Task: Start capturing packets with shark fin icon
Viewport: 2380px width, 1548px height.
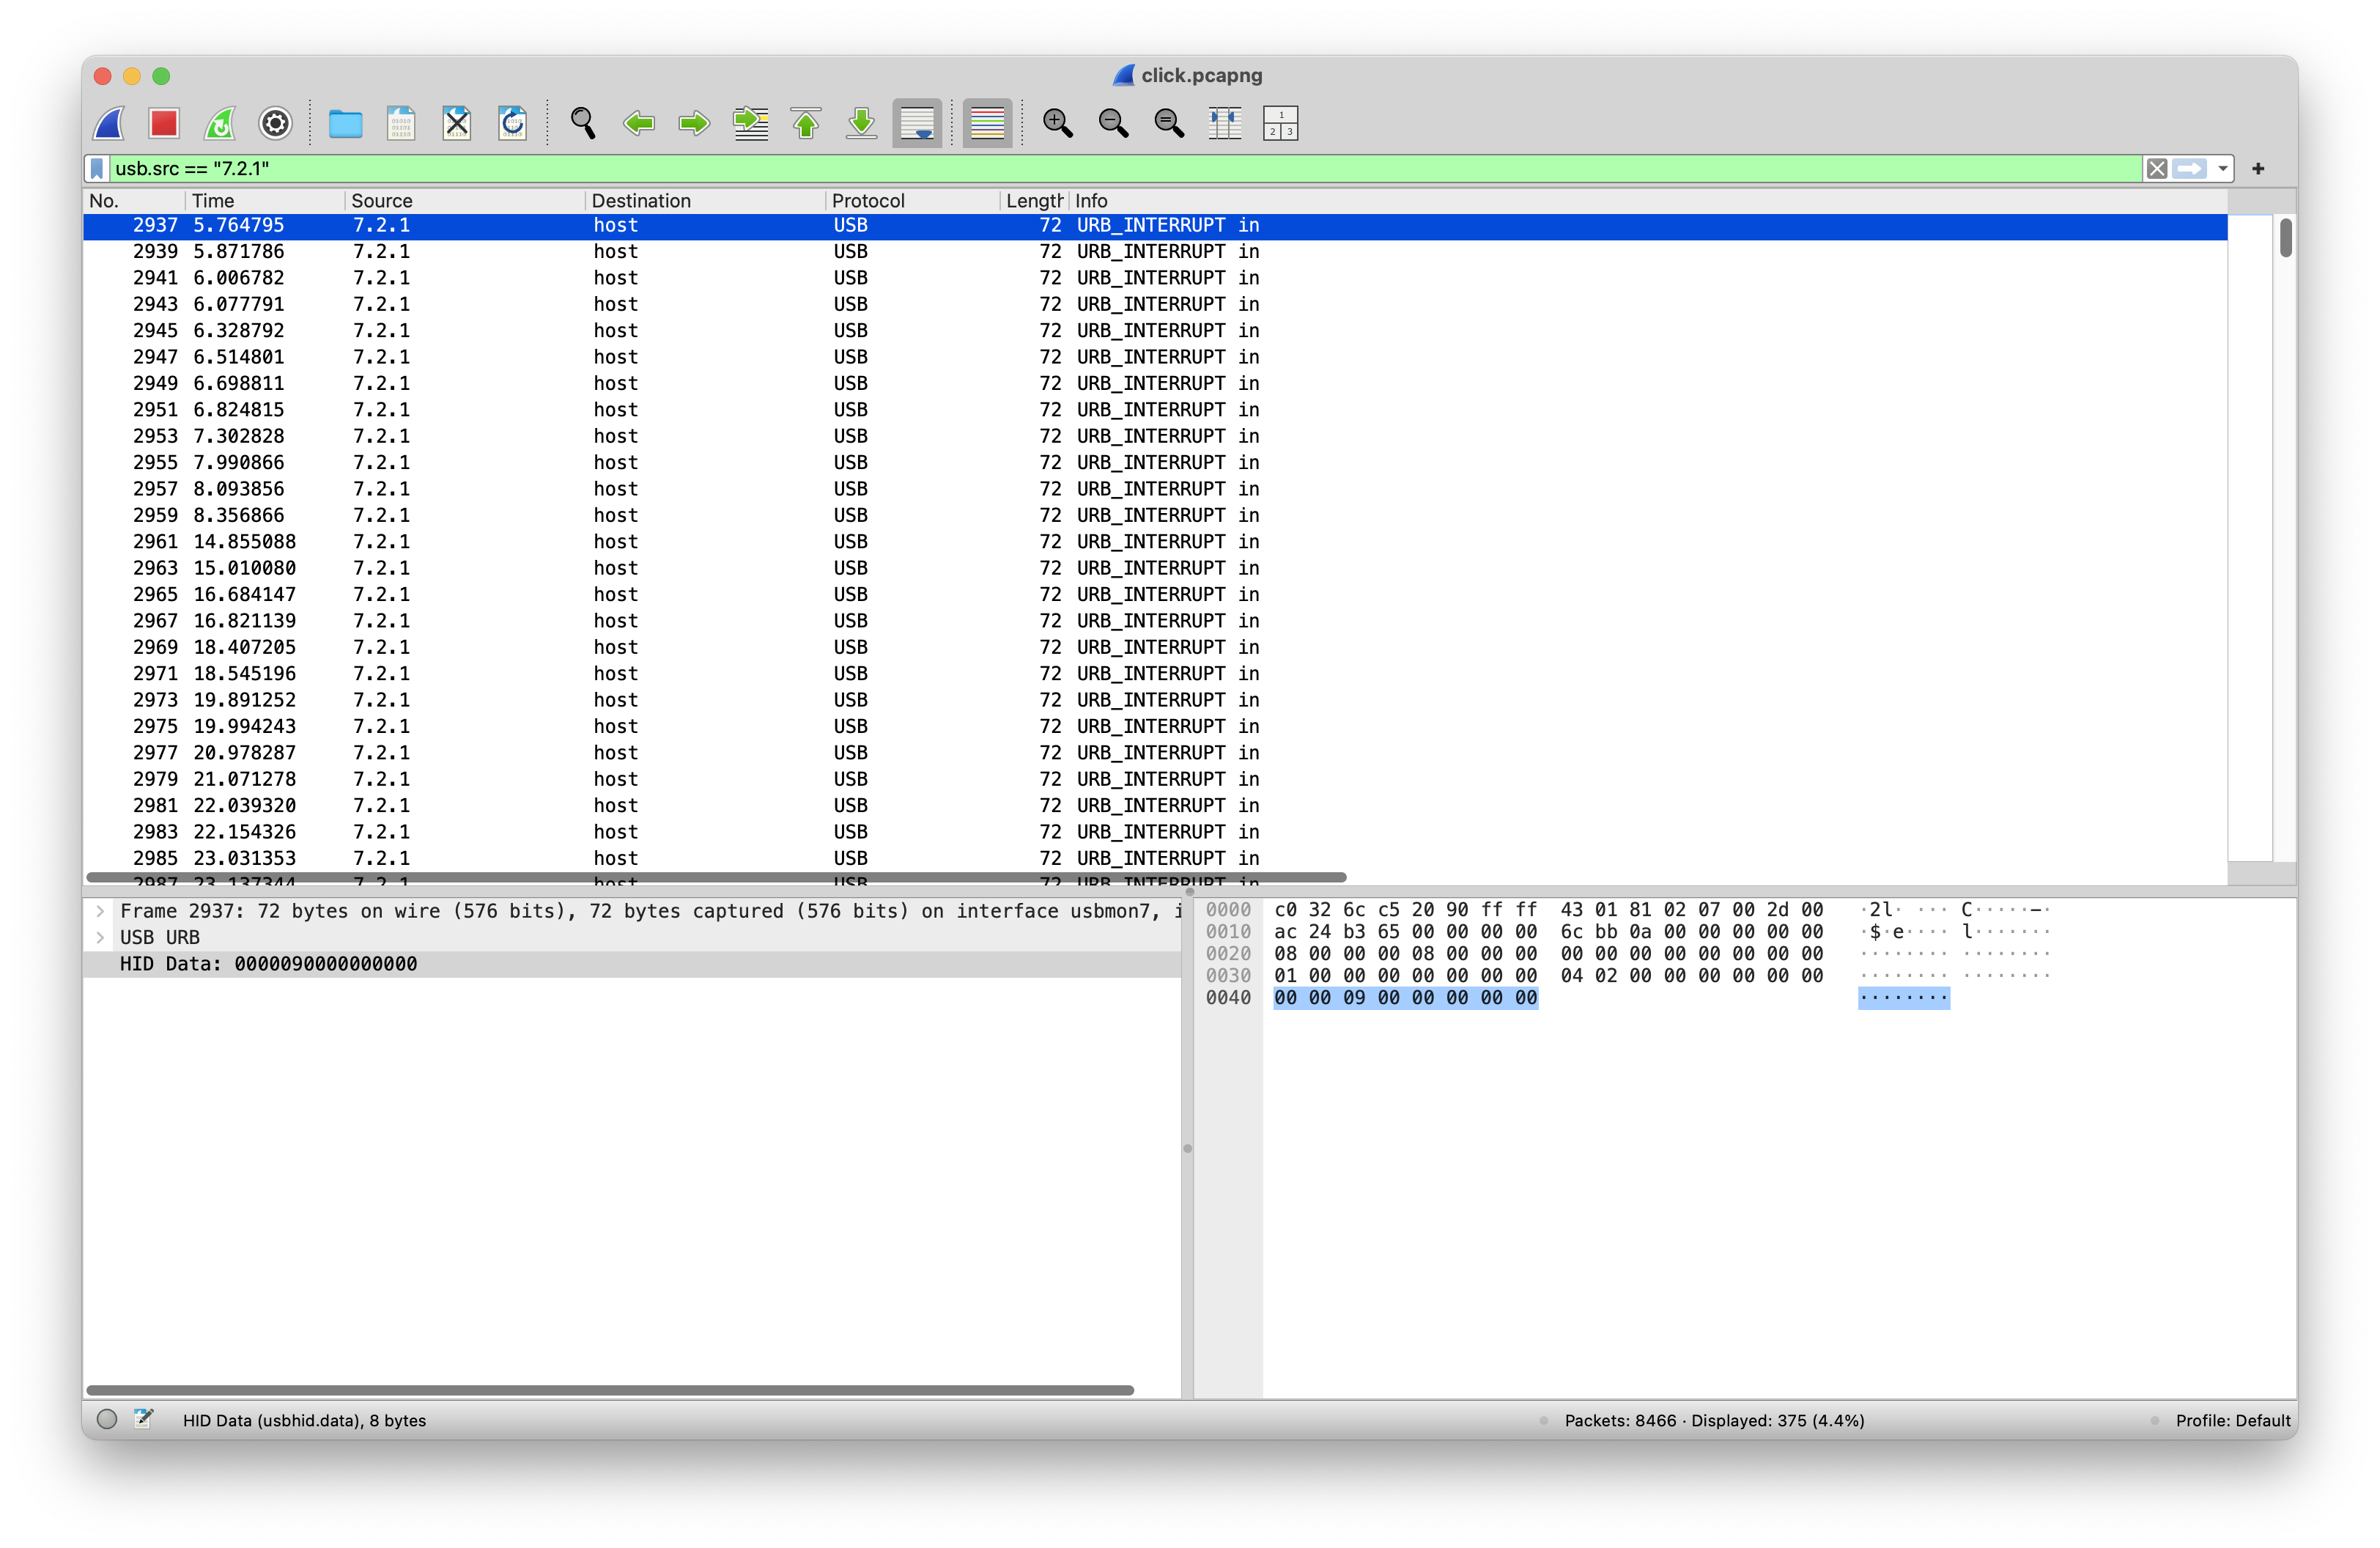Action: click(x=109, y=123)
